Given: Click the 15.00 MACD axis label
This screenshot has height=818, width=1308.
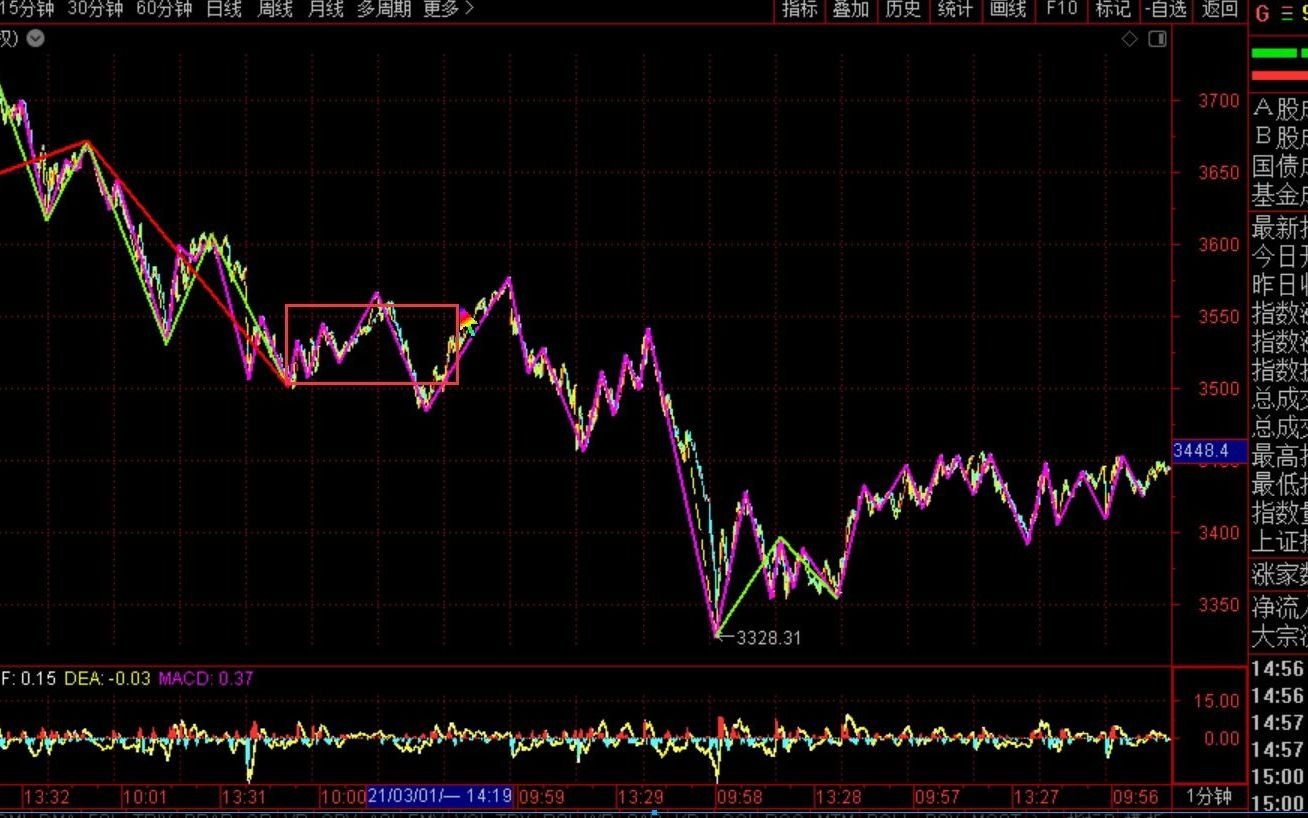Looking at the screenshot, I should coord(1217,701).
